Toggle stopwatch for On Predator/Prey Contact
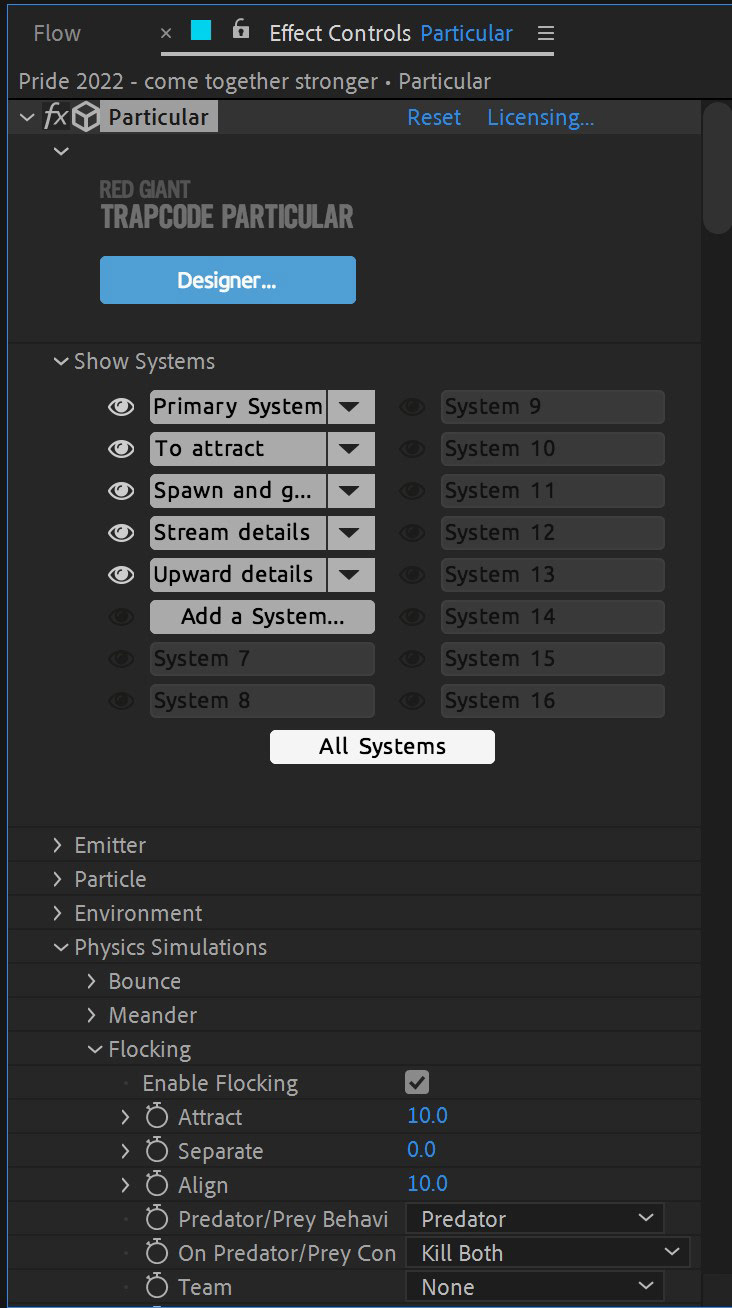732x1308 pixels. [x=157, y=1253]
